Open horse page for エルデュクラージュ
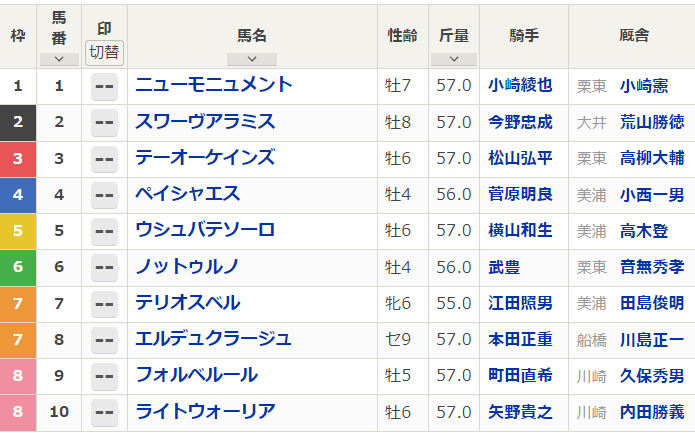This screenshot has height=433, width=695. click(x=213, y=339)
